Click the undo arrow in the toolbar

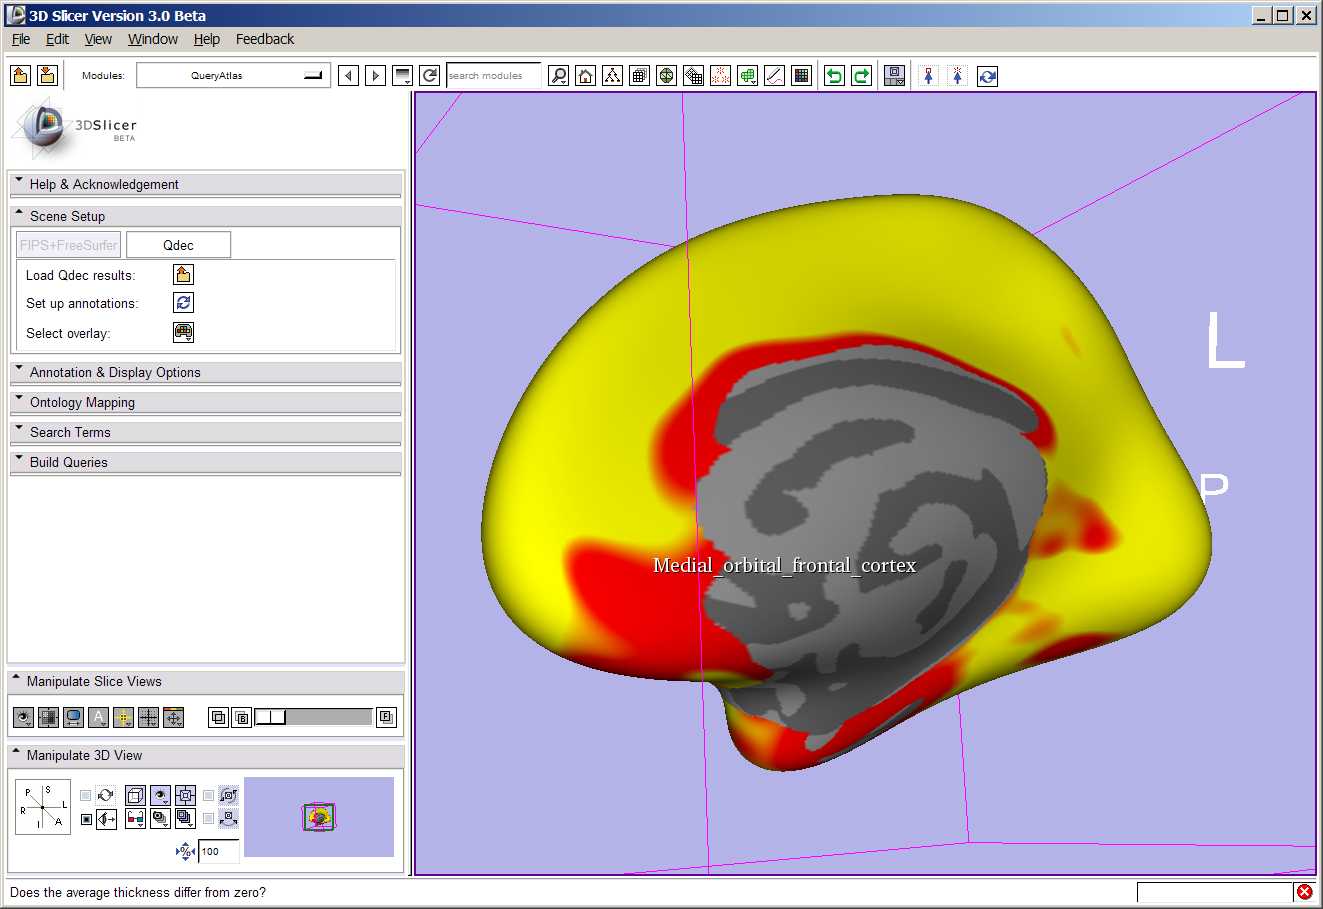coord(834,76)
